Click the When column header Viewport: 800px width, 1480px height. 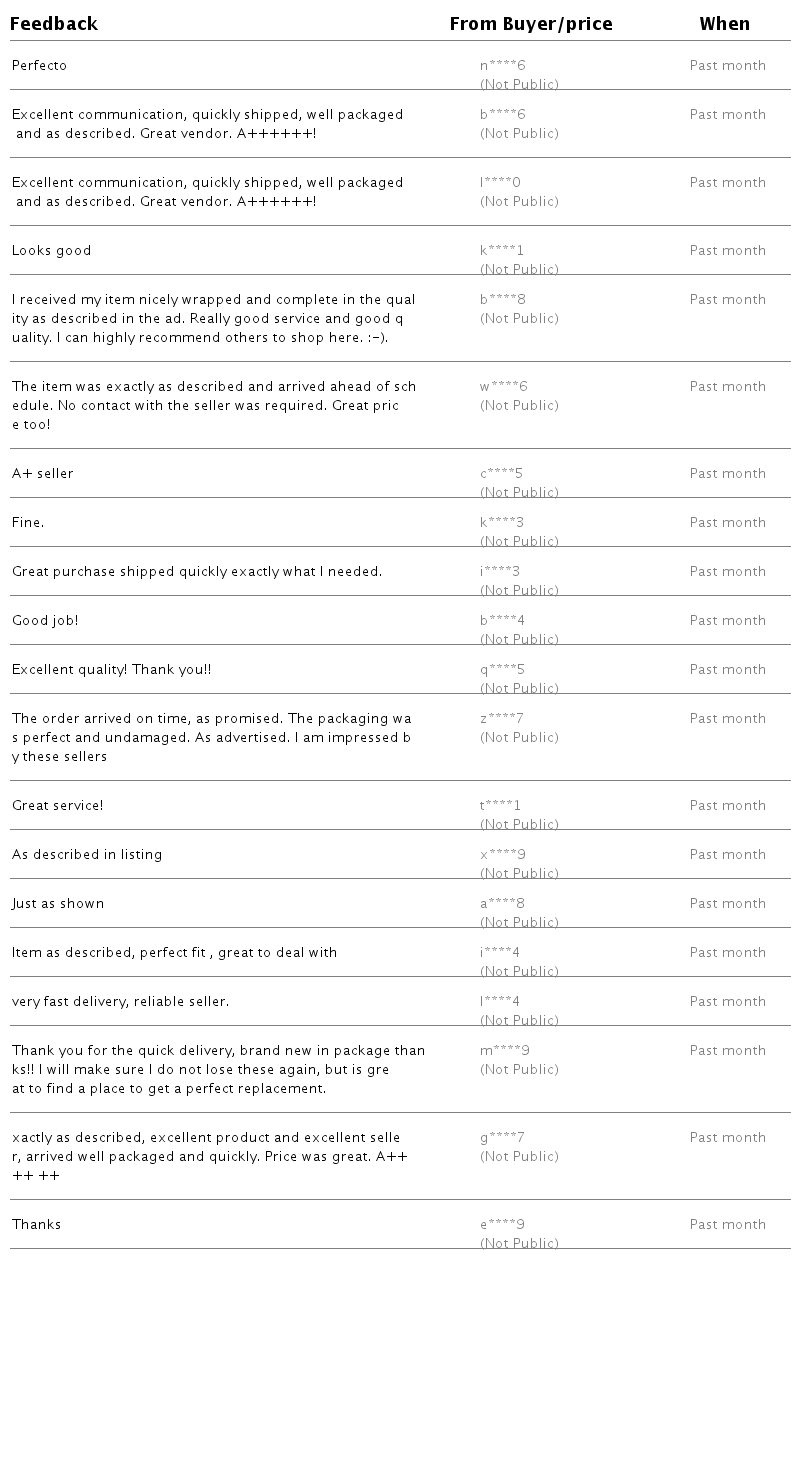tap(725, 24)
